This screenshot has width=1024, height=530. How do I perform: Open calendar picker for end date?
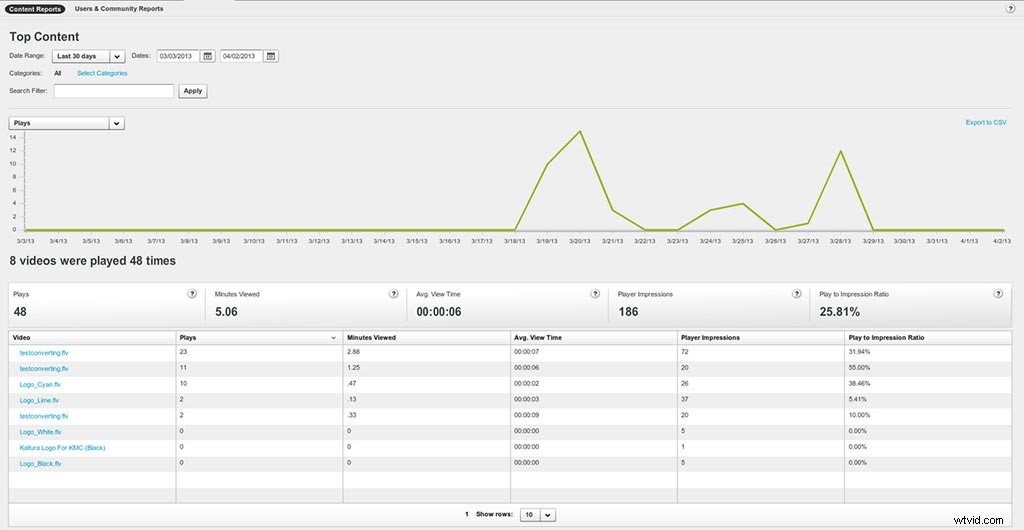(x=271, y=56)
